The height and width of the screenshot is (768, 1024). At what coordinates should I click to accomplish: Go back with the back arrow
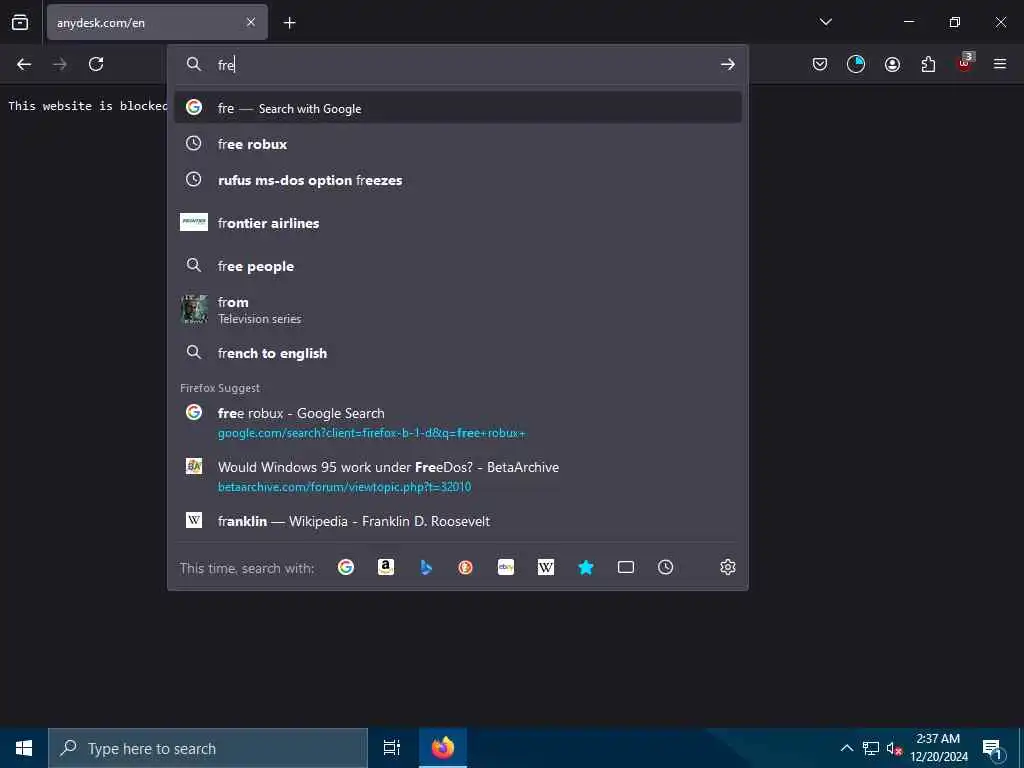[x=24, y=64]
